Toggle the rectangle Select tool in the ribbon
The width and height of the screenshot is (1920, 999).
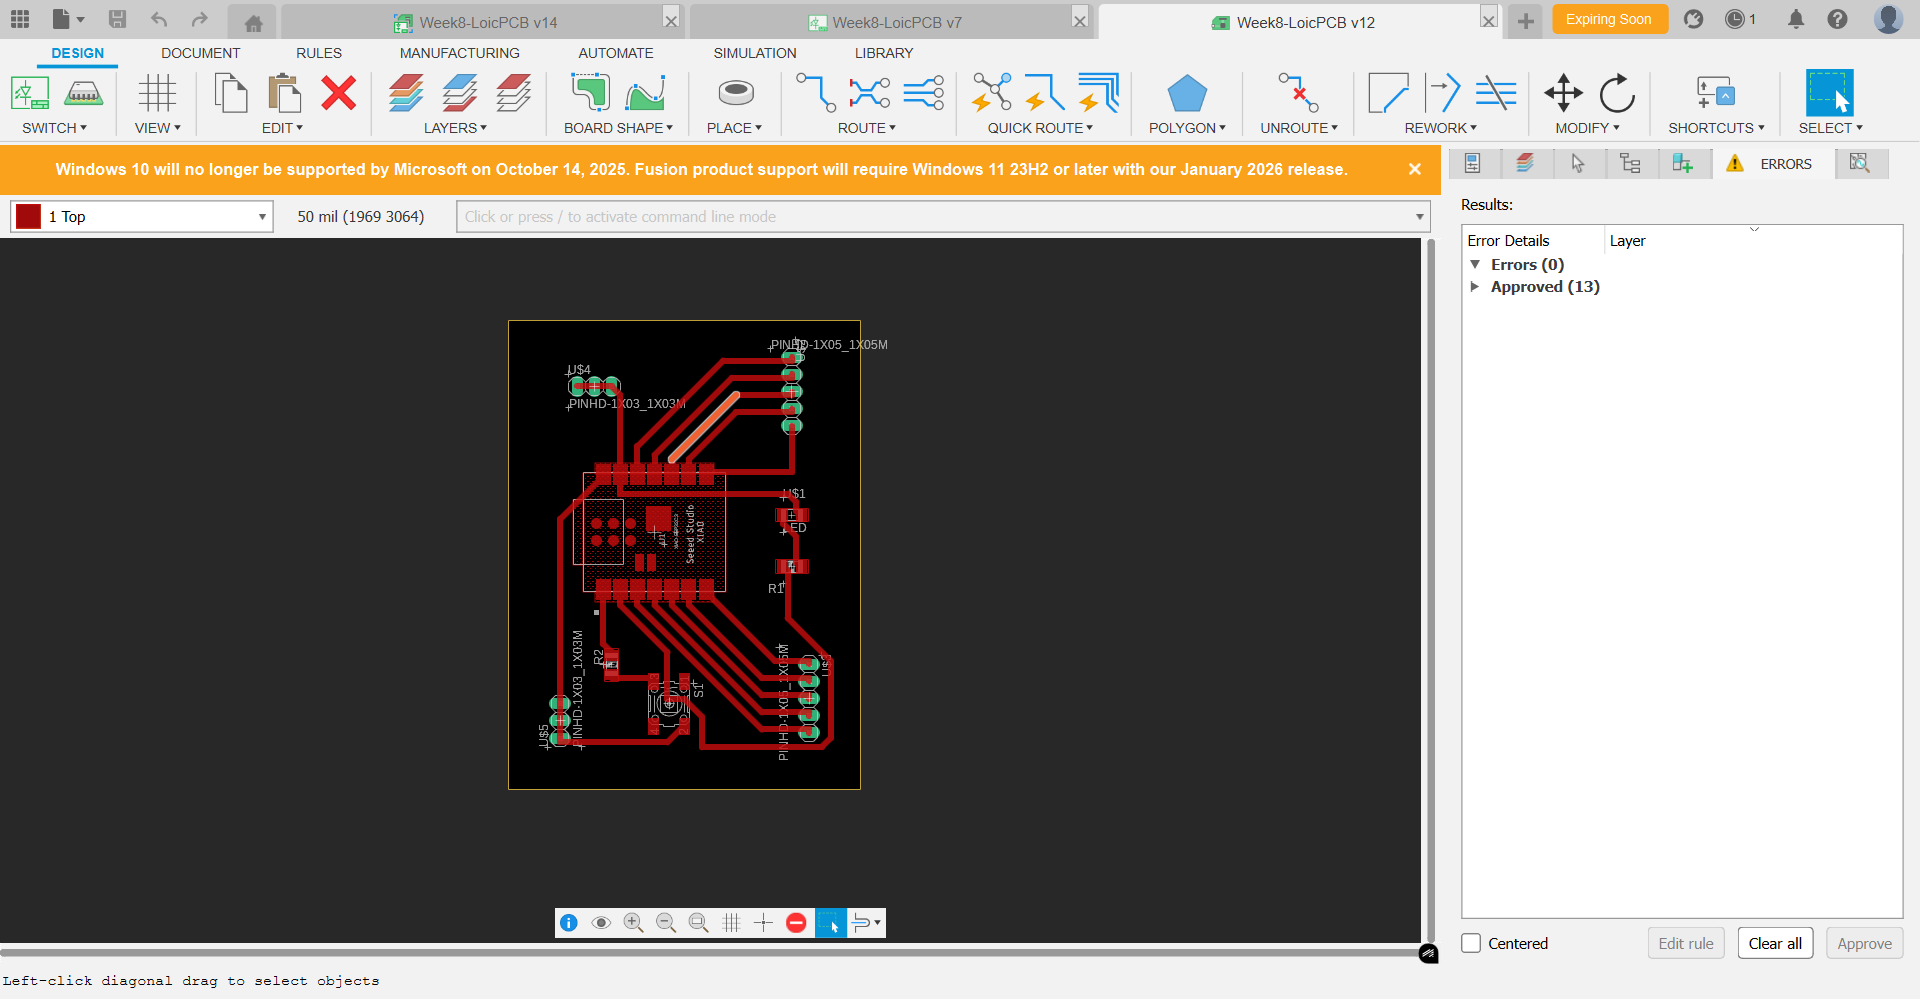click(x=1830, y=93)
